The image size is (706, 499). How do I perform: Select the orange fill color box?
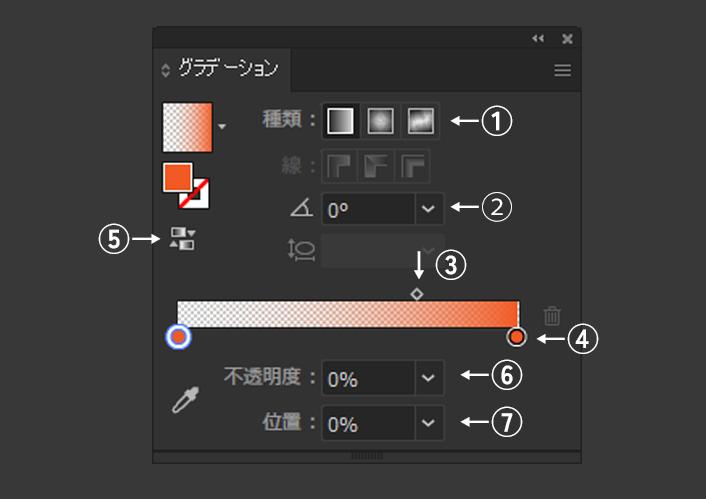point(177,177)
